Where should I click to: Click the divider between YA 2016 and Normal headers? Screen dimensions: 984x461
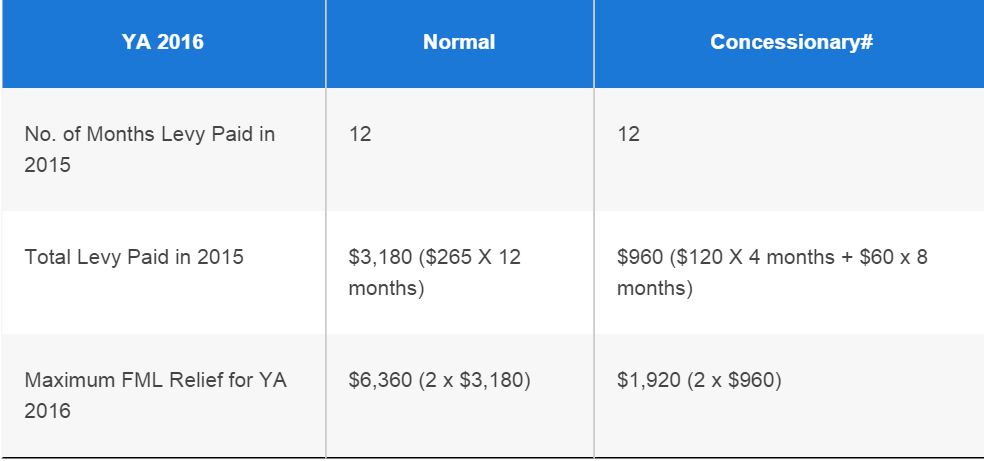pos(325,43)
